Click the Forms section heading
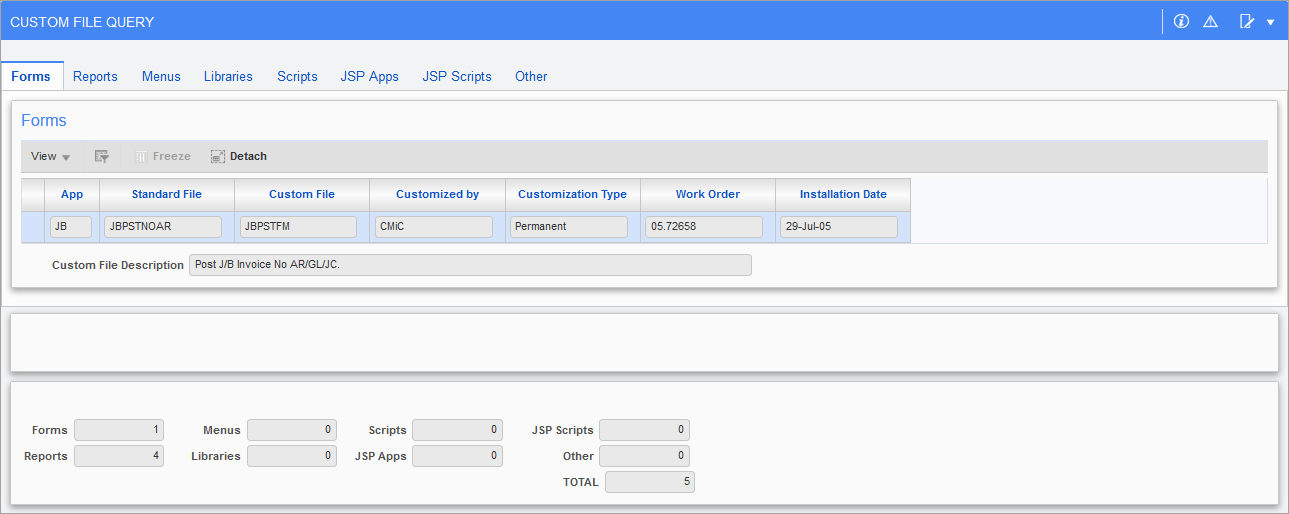Screen dimensions: 1289x514 (x=44, y=121)
